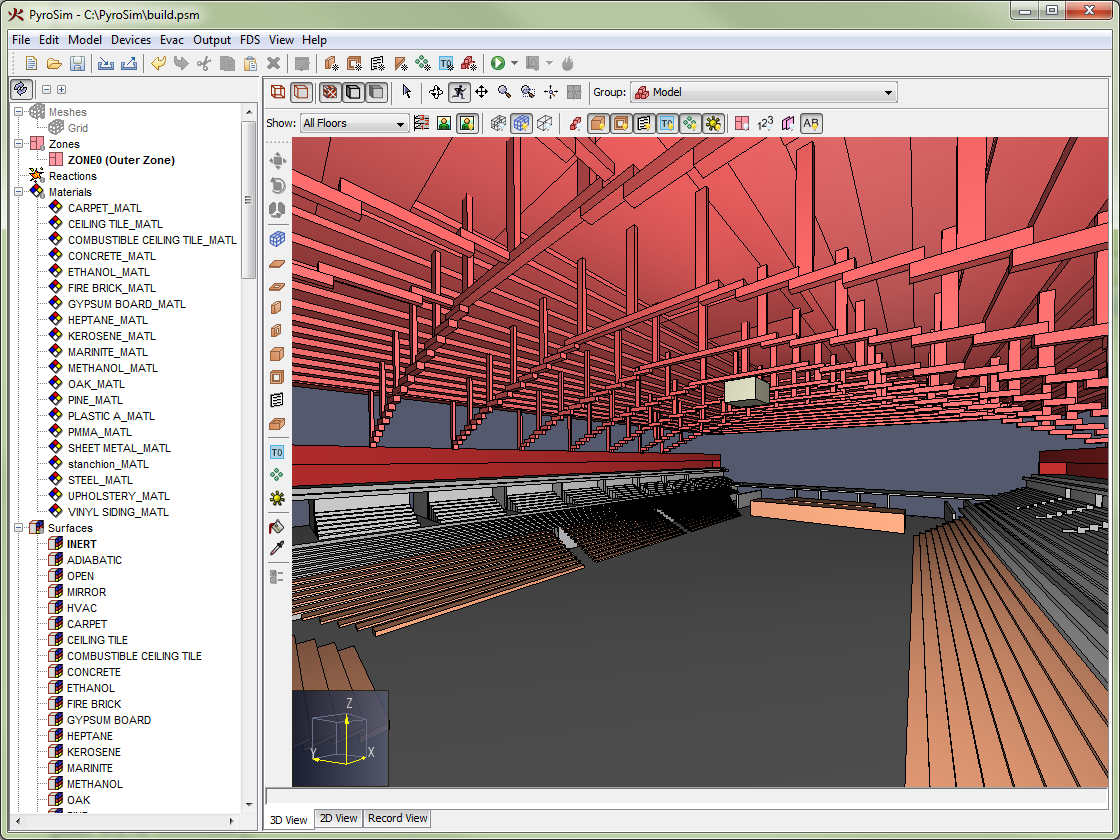Switch to the 2D View tab
The height and width of the screenshot is (840, 1120).
coord(339,819)
